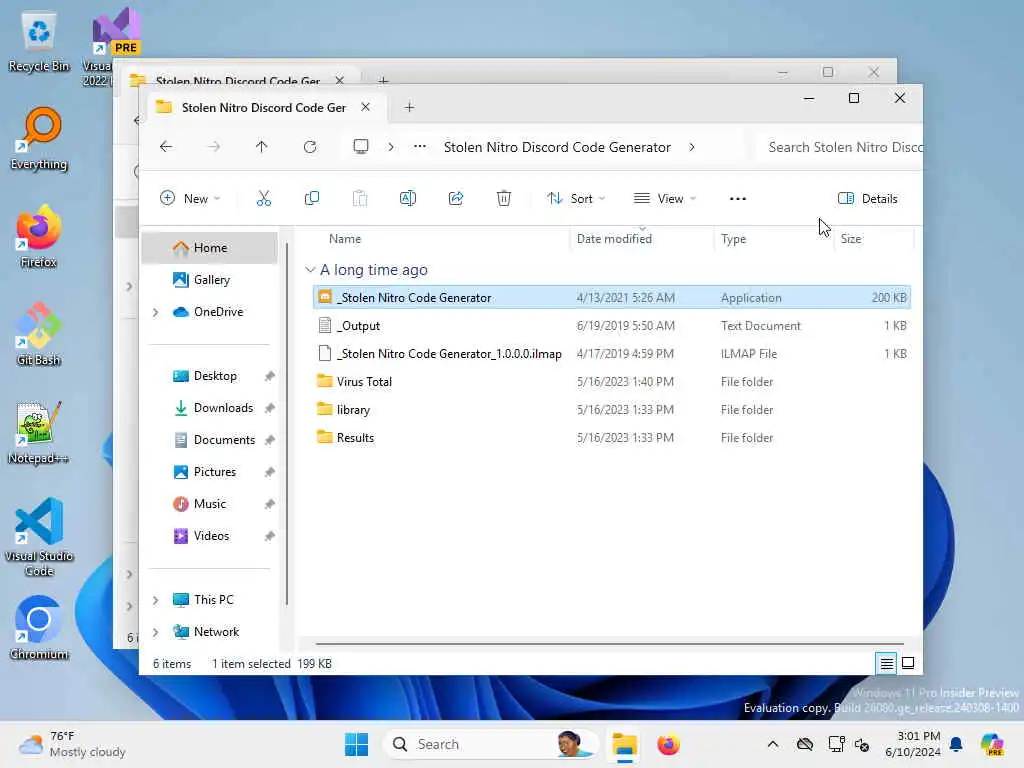
Task: Open Recycle Bin desktop icon
Action: 39,43
